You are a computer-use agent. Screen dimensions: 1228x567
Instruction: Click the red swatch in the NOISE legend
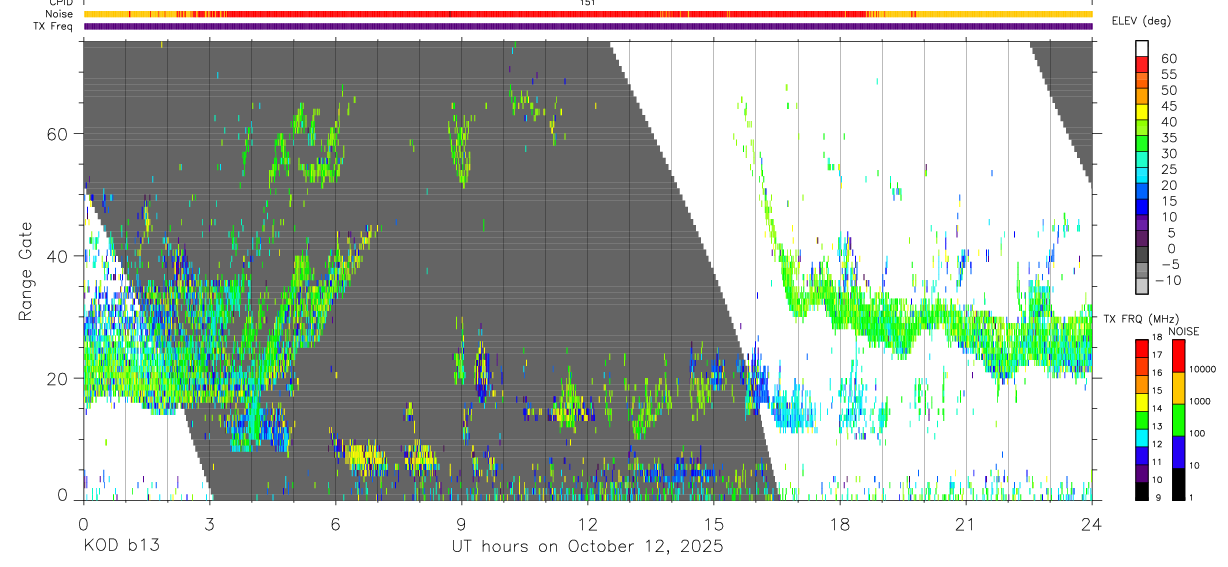[x=1178, y=356]
